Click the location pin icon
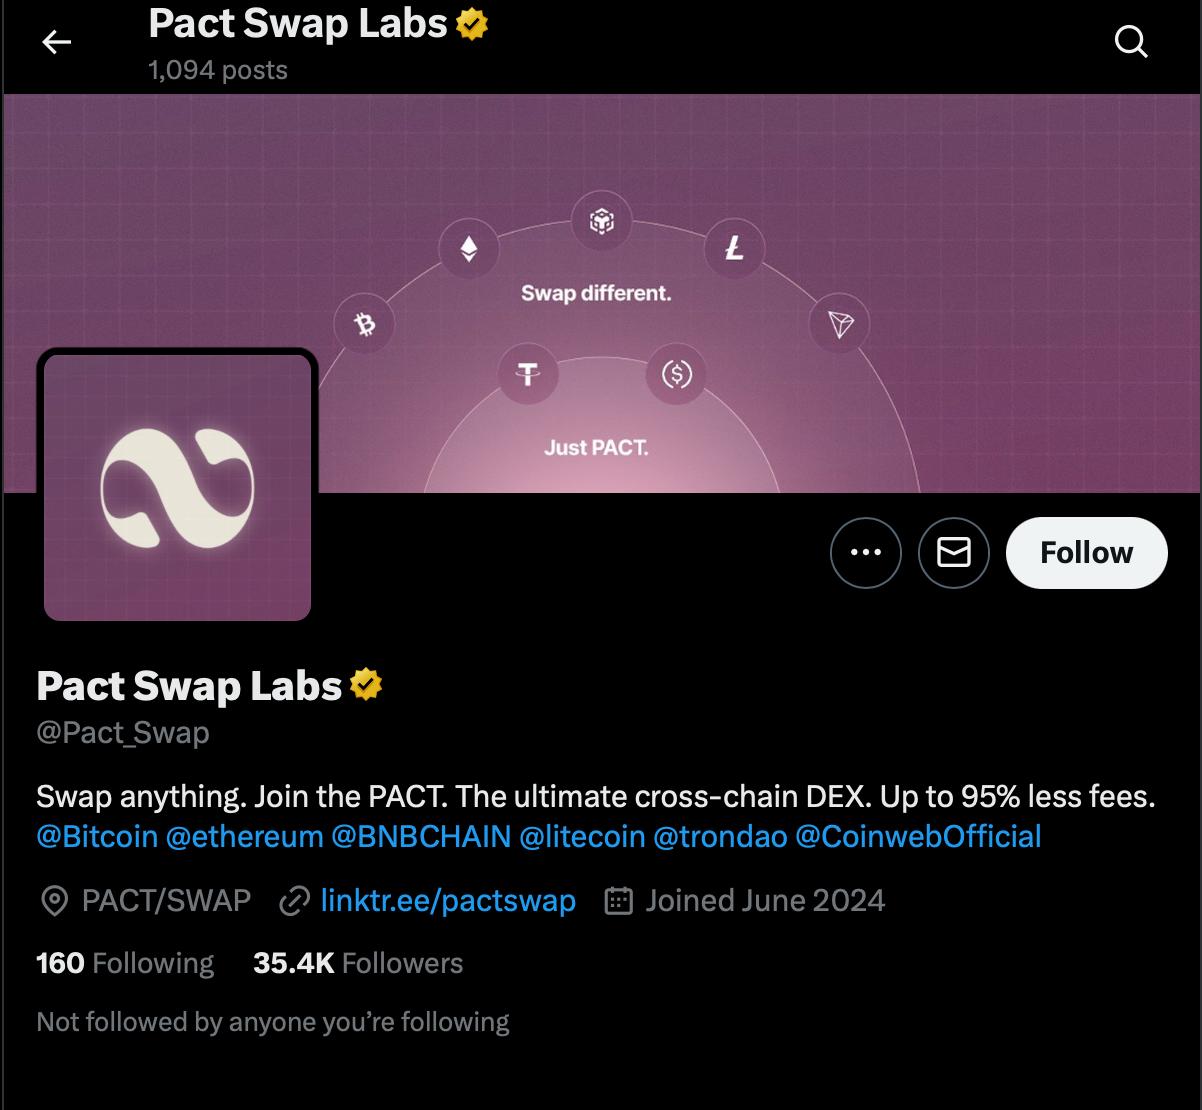 [x=54, y=902]
